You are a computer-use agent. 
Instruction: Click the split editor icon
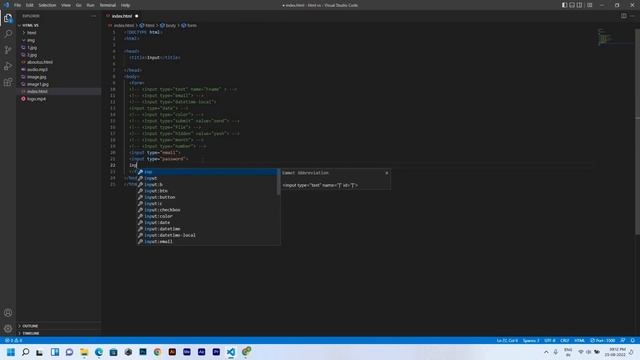pyautogui.click(x=624, y=16)
